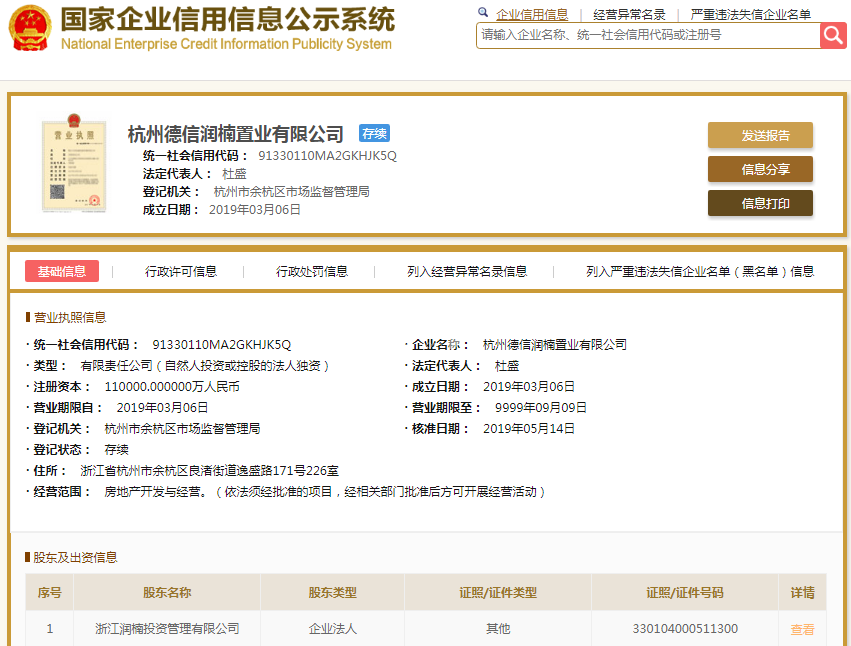The image size is (851, 646).
Task: Click the 其他 certificate type cell
Action: coord(498,629)
